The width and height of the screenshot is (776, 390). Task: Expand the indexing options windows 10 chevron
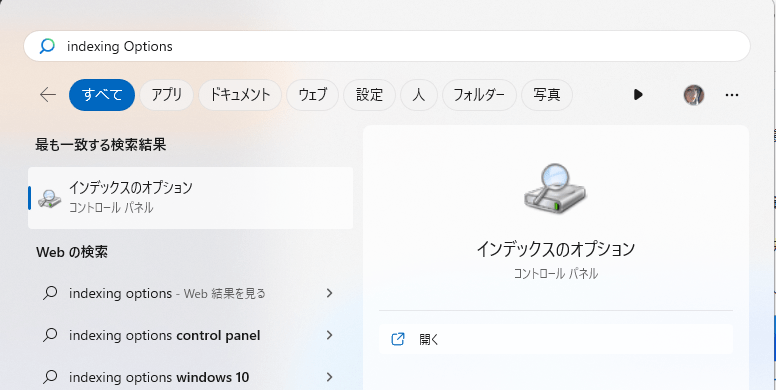coord(330,378)
